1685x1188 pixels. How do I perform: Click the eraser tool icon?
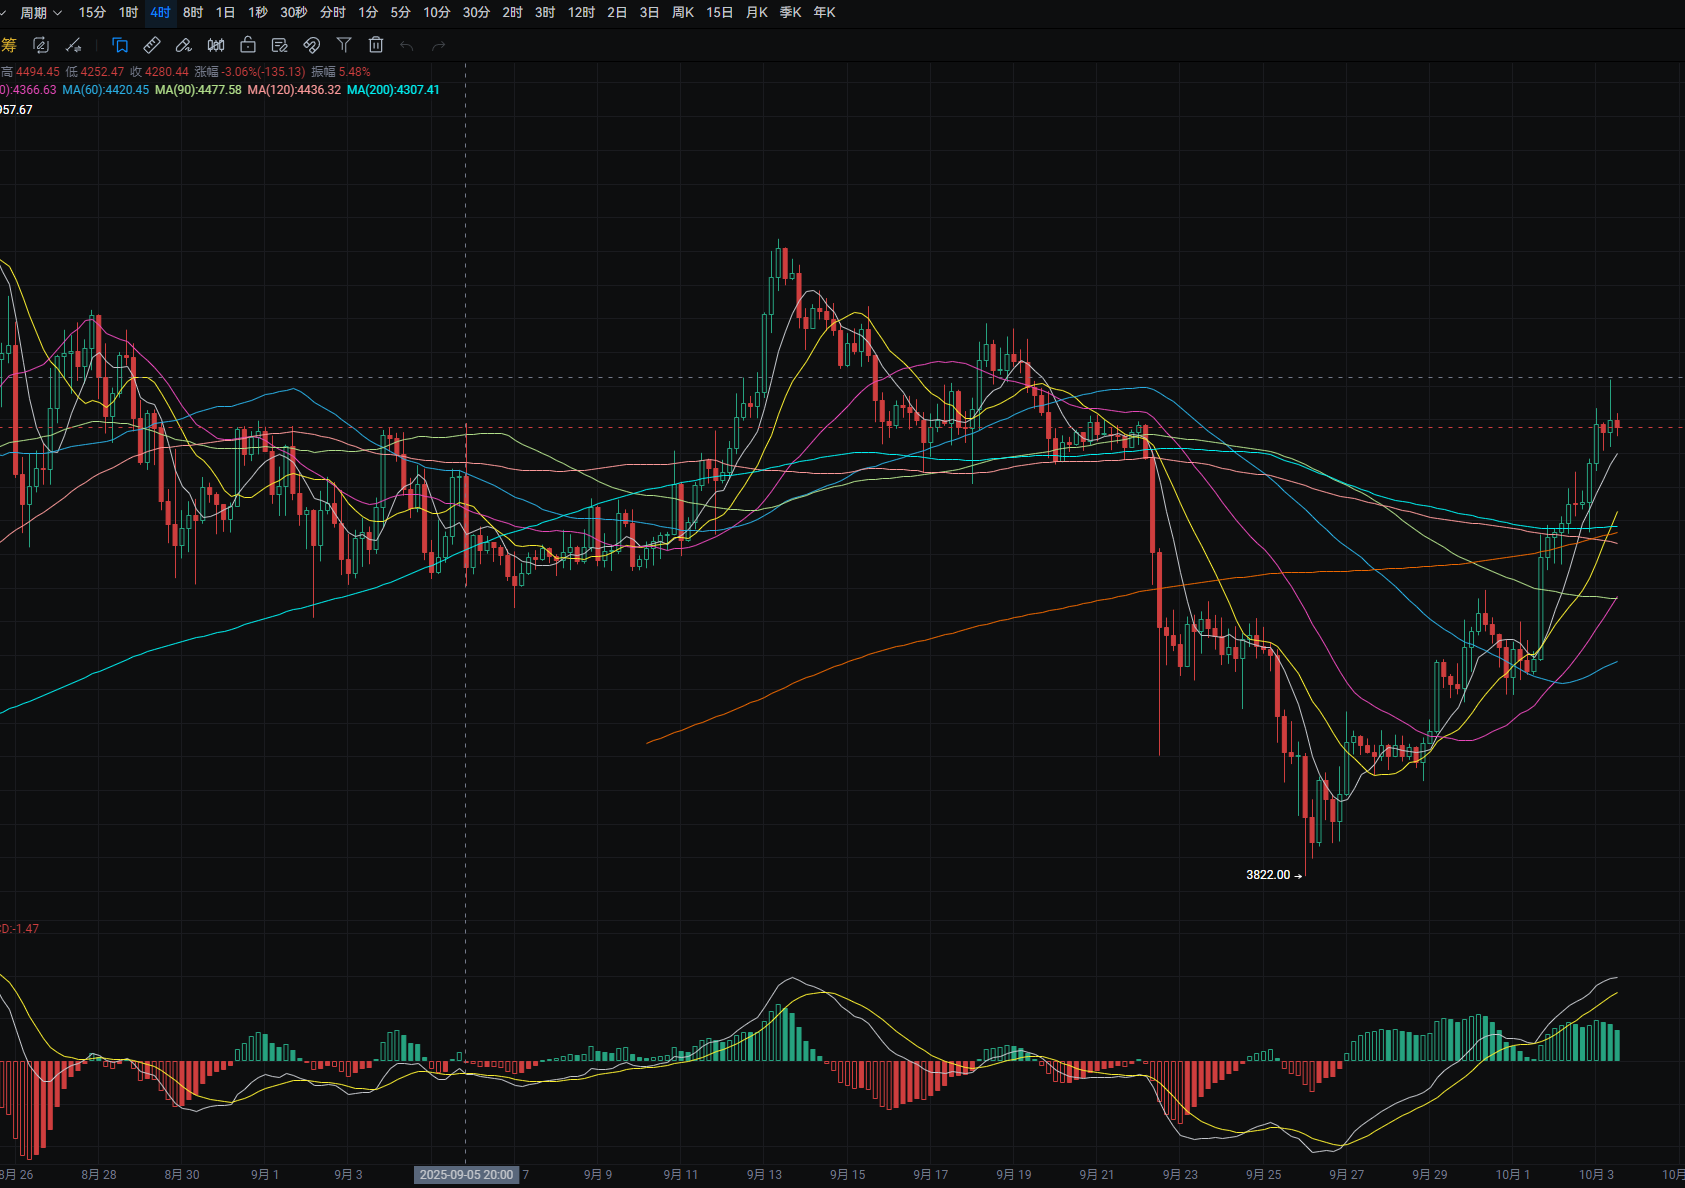[184, 45]
